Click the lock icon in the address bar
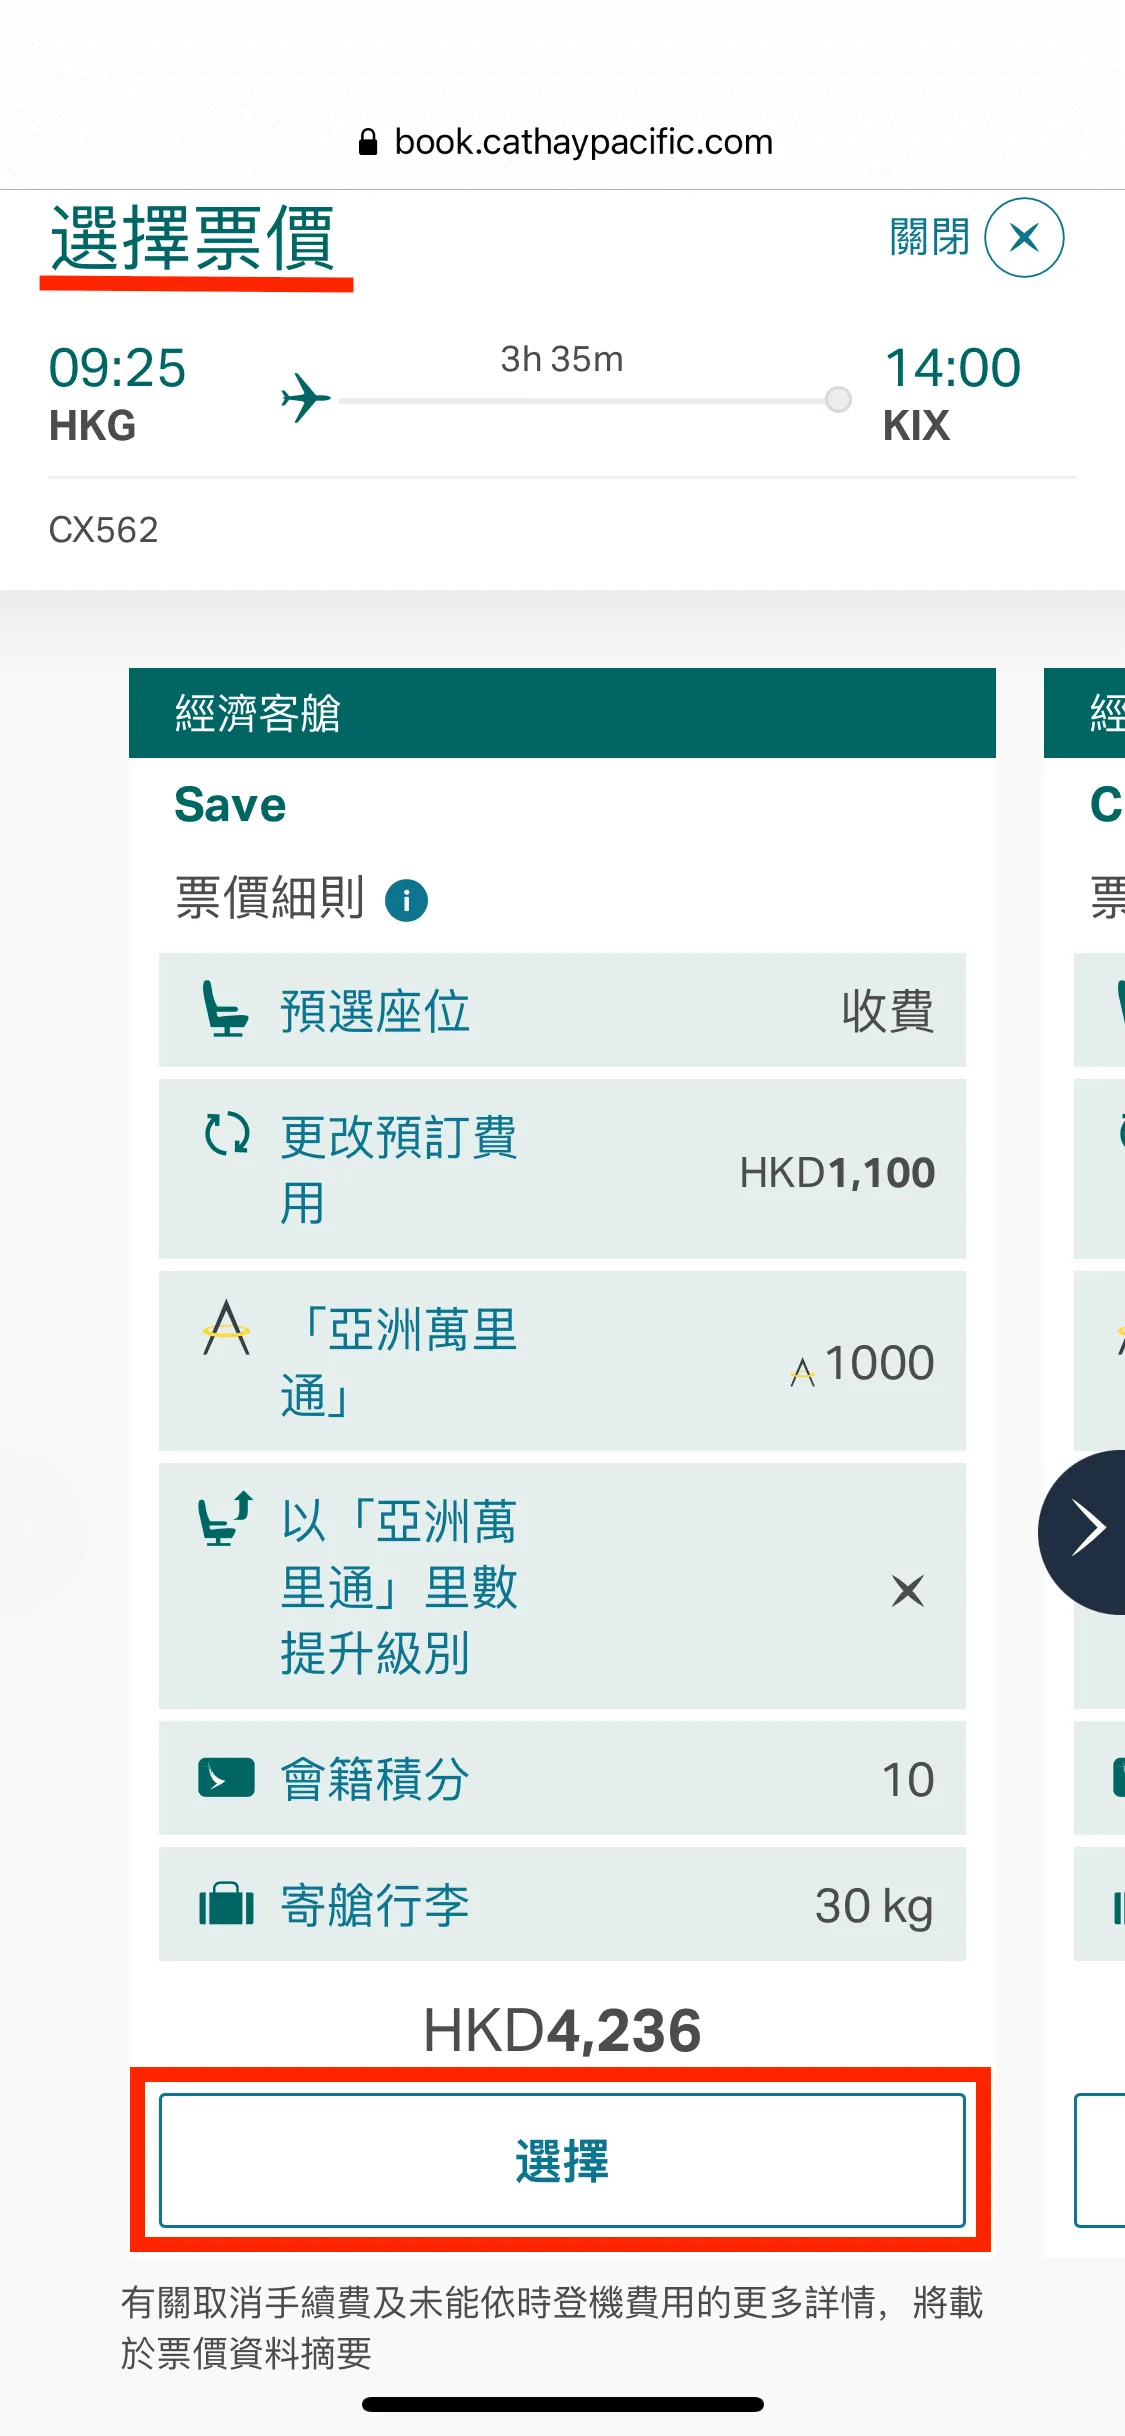This screenshot has width=1125, height=2436. point(368,142)
